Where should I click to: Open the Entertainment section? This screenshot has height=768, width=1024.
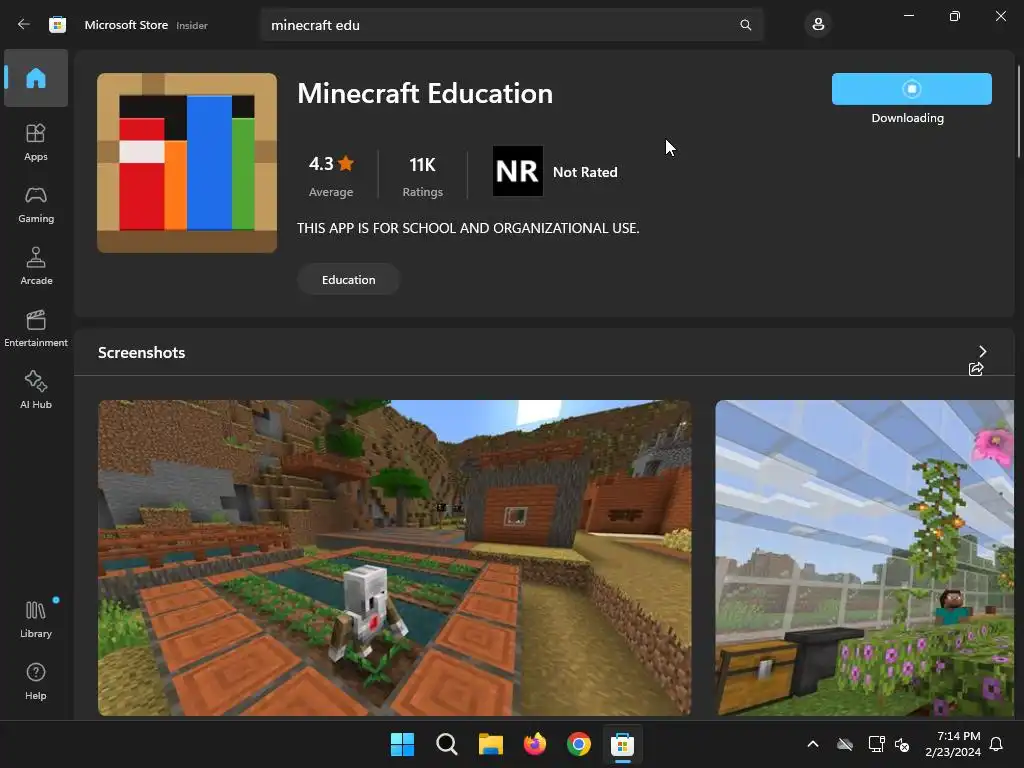pyautogui.click(x=36, y=328)
